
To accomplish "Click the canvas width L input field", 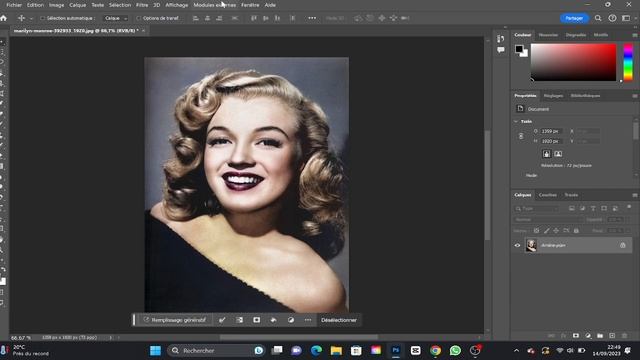I will 551,131.
